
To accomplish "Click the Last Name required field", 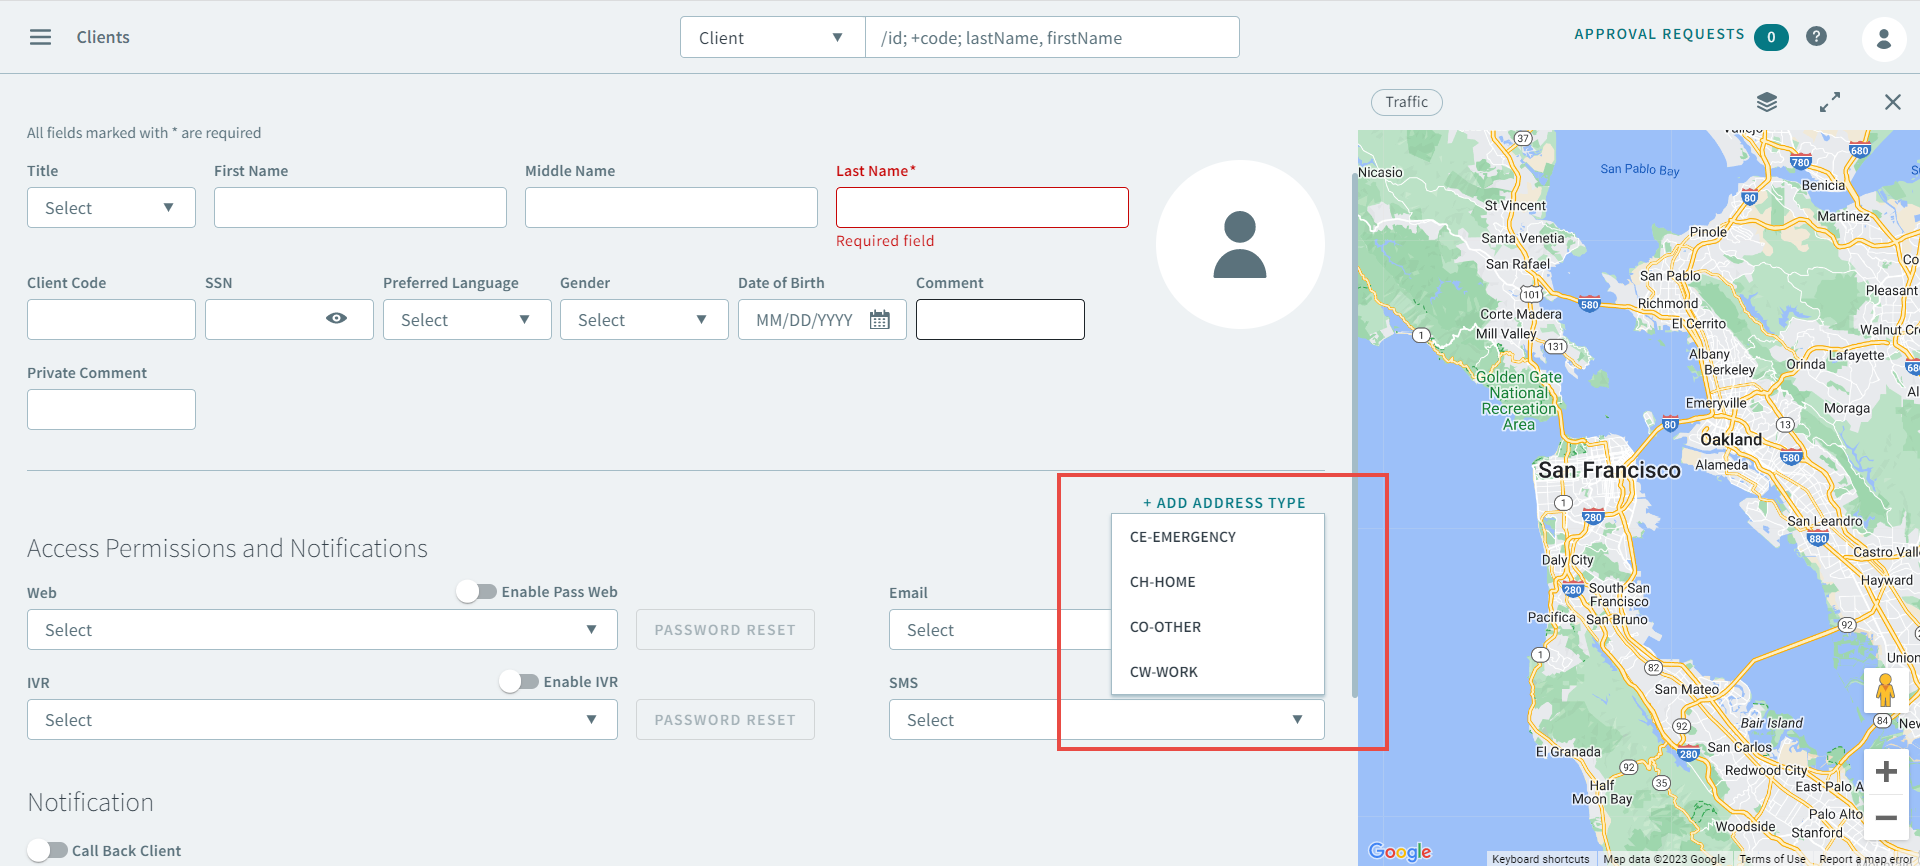I will (x=982, y=208).
